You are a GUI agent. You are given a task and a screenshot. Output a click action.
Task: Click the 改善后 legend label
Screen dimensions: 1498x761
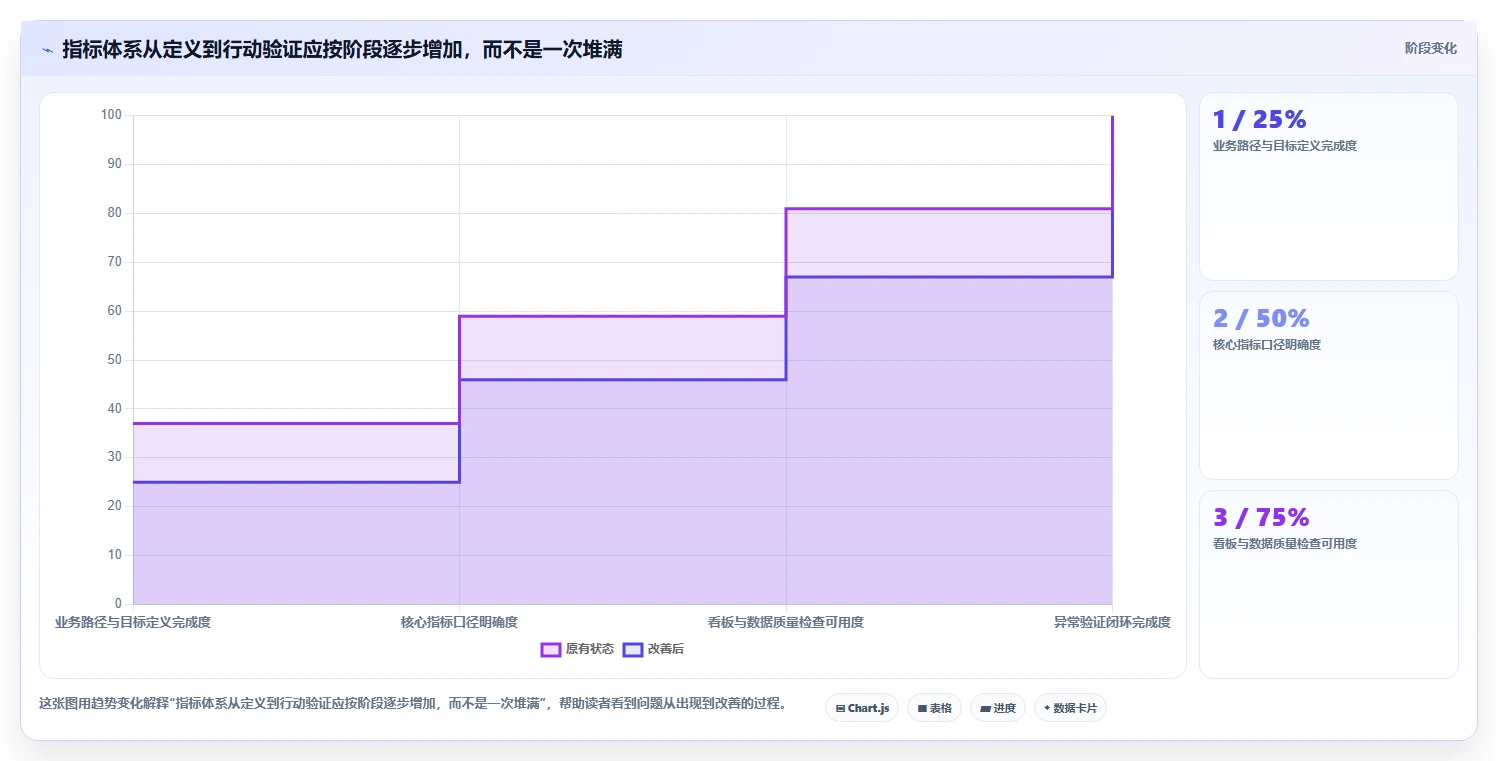[x=666, y=649]
